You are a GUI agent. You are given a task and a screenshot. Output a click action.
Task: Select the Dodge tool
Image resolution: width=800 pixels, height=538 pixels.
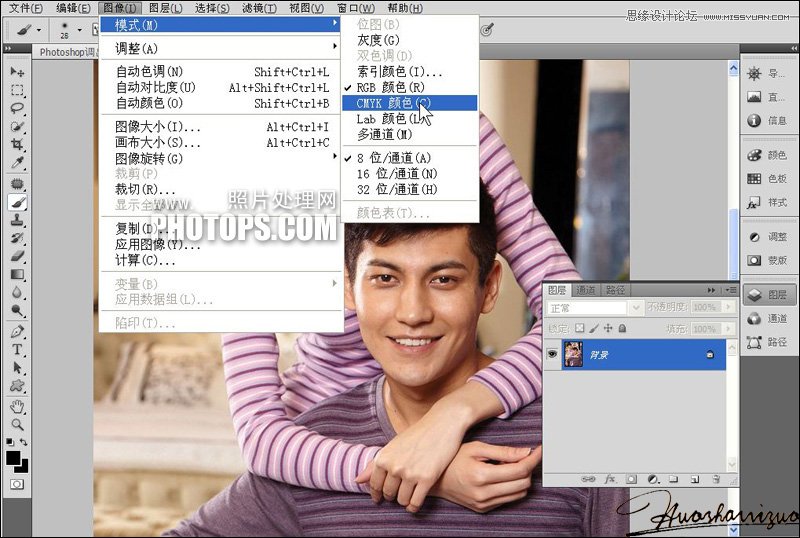17,310
